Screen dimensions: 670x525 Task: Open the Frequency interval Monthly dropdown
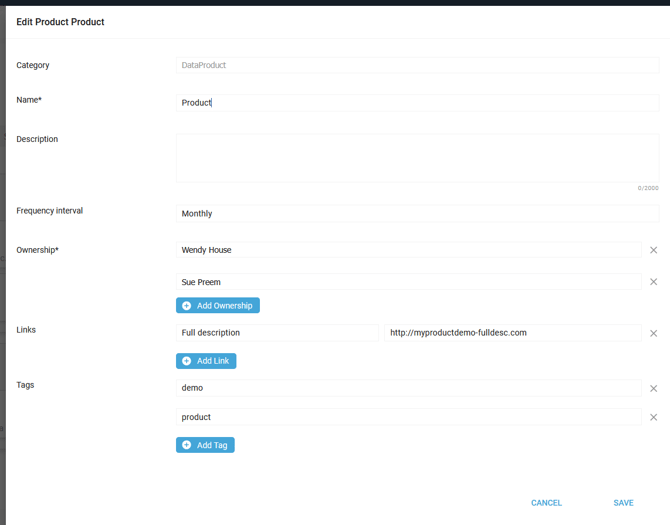[x=417, y=214]
